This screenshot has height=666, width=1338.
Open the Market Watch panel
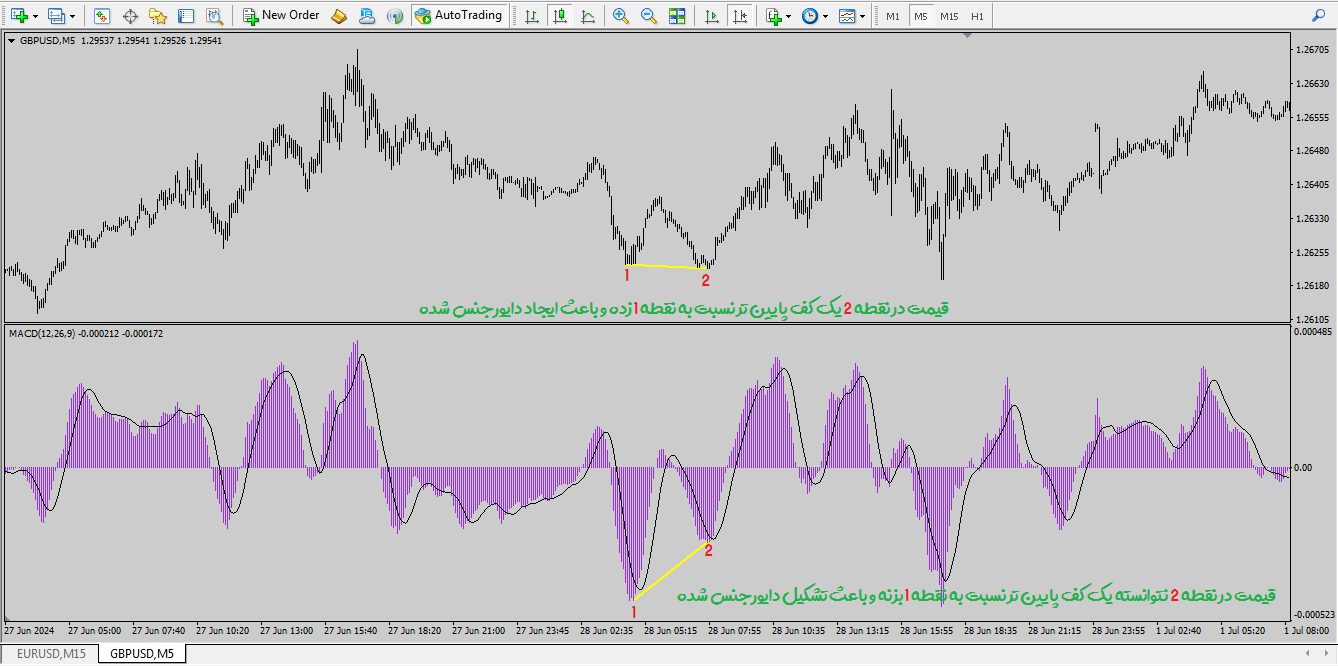pyautogui.click(x=101, y=16)
